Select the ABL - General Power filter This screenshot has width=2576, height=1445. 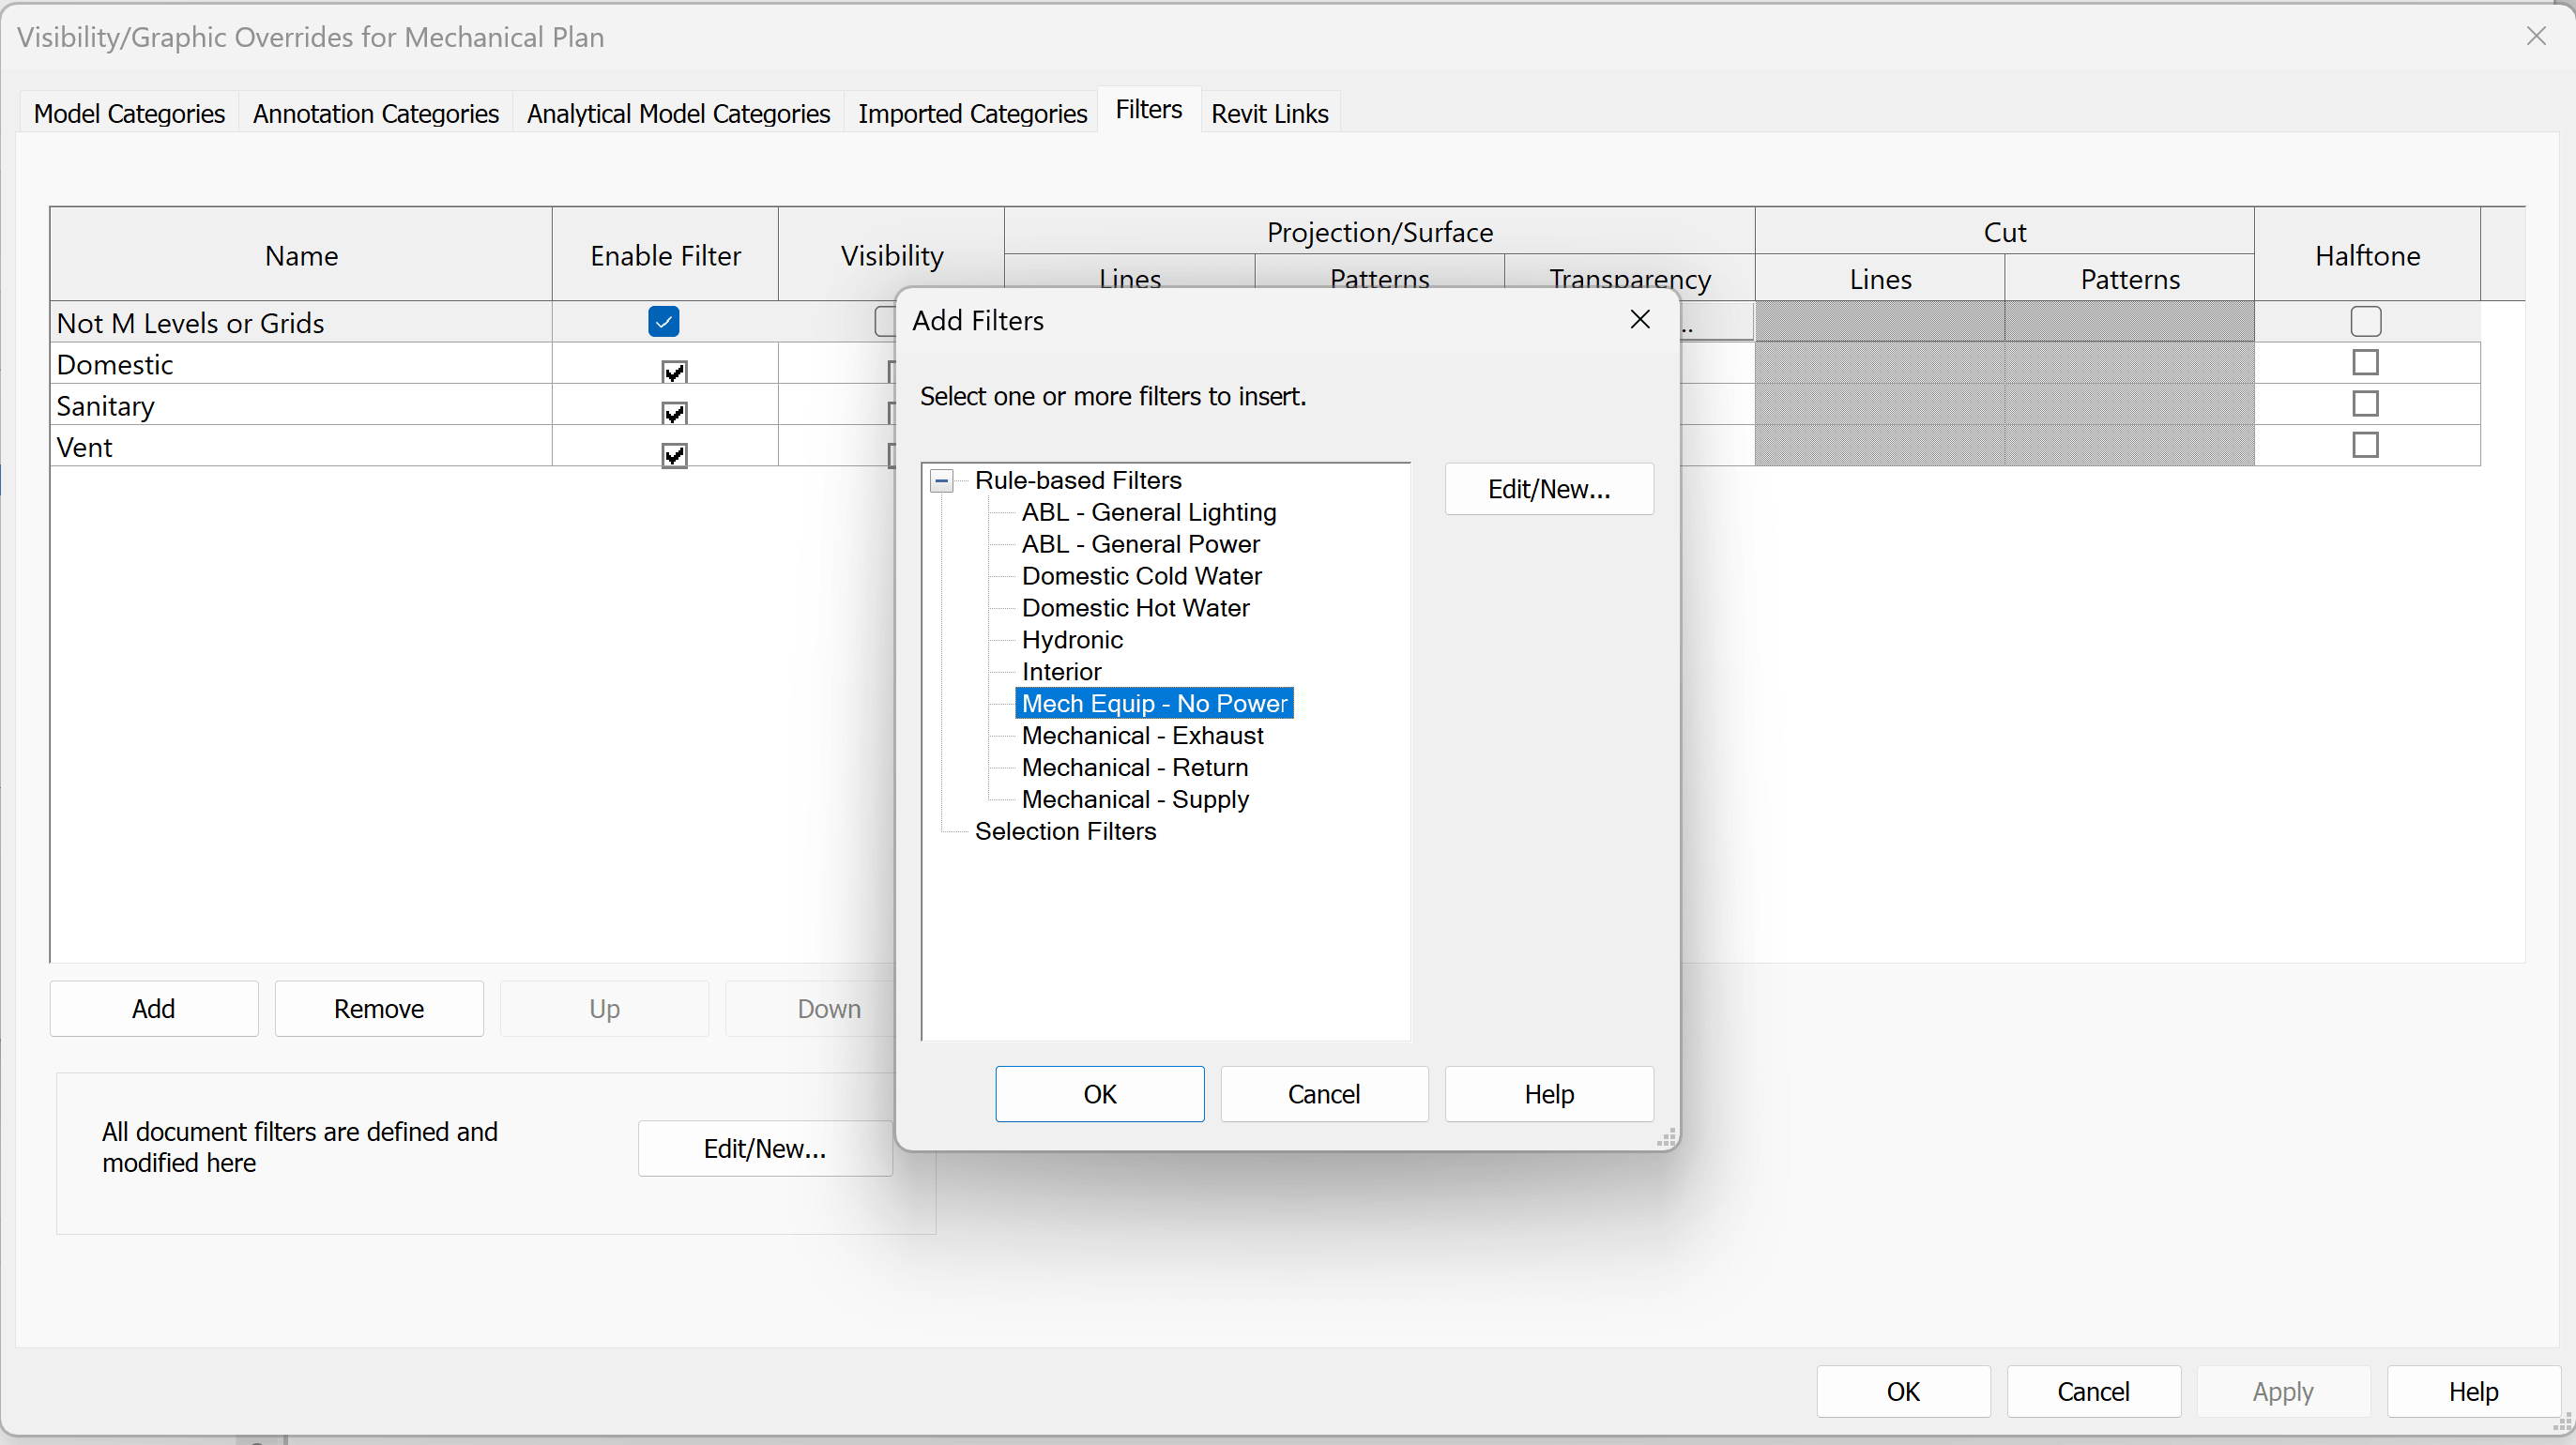(x=1140, y=545)
